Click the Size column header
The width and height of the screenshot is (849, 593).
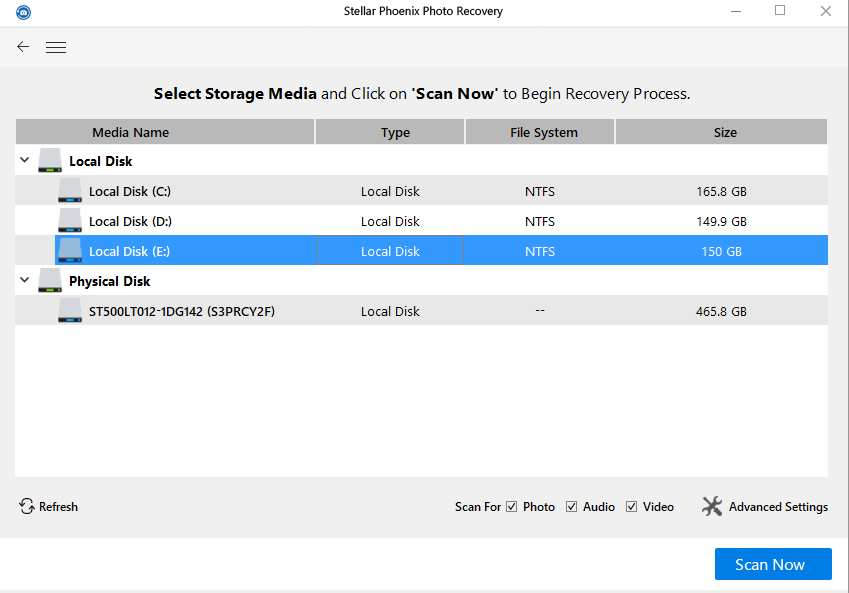[x=721, y=132]
